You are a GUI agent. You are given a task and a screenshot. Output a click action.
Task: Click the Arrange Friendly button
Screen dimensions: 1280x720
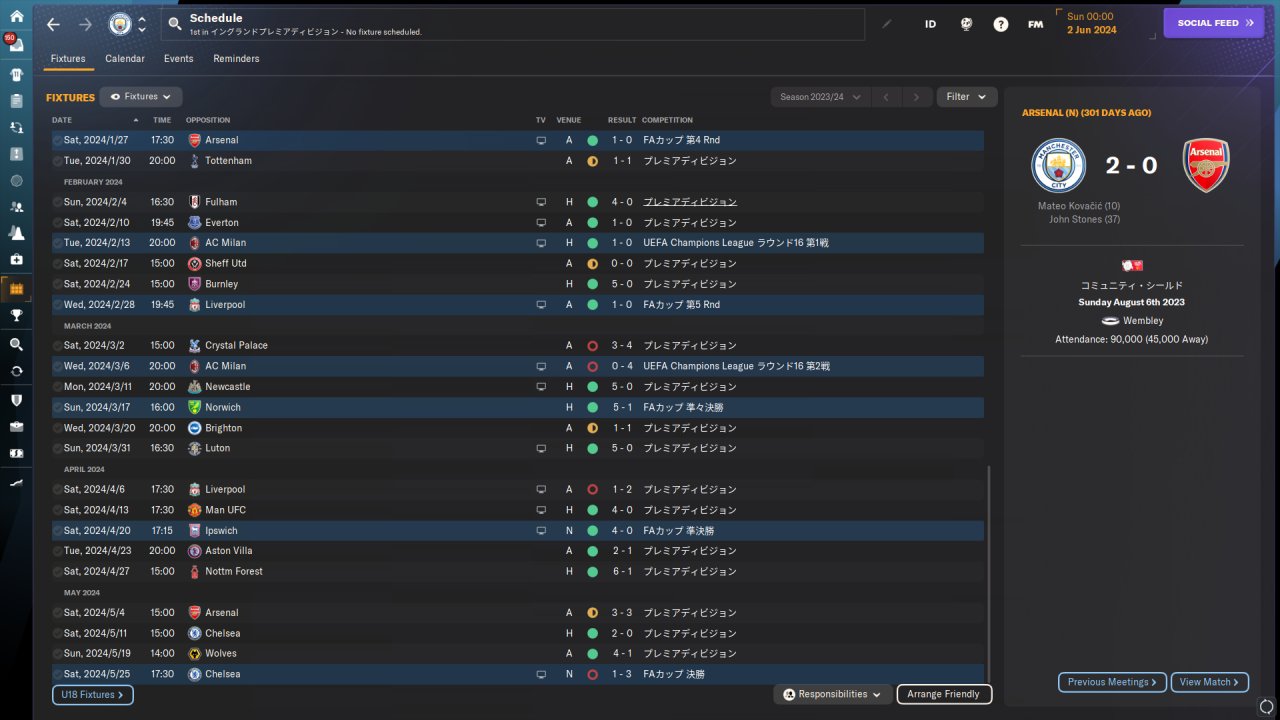pyautogui.click(x=944, y=694)
